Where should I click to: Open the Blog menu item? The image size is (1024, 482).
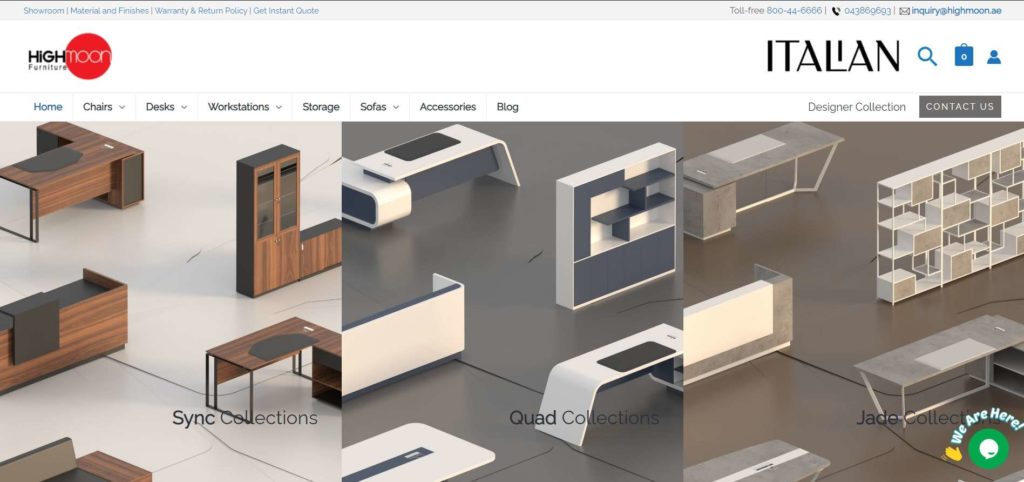pos(507,107)
